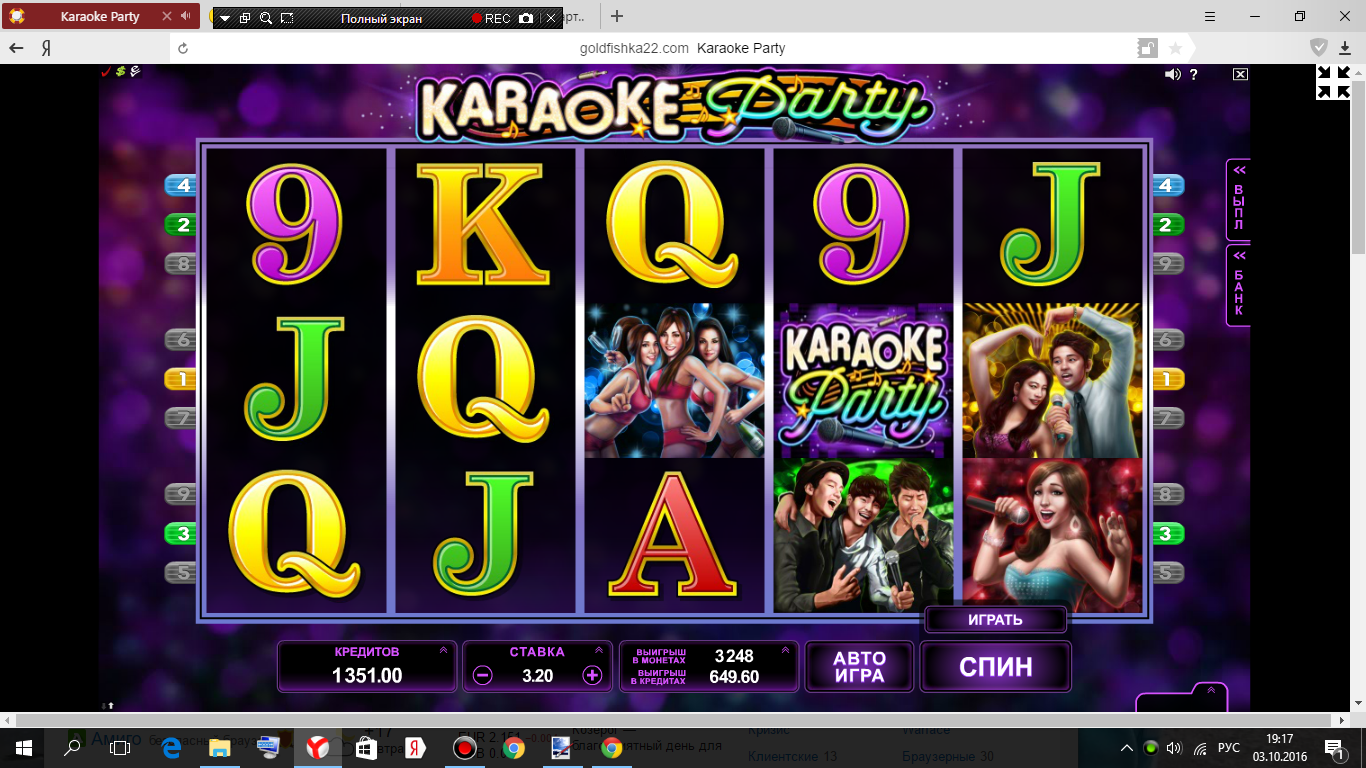Open Task View on the taskbar

[x=120, y=748]
